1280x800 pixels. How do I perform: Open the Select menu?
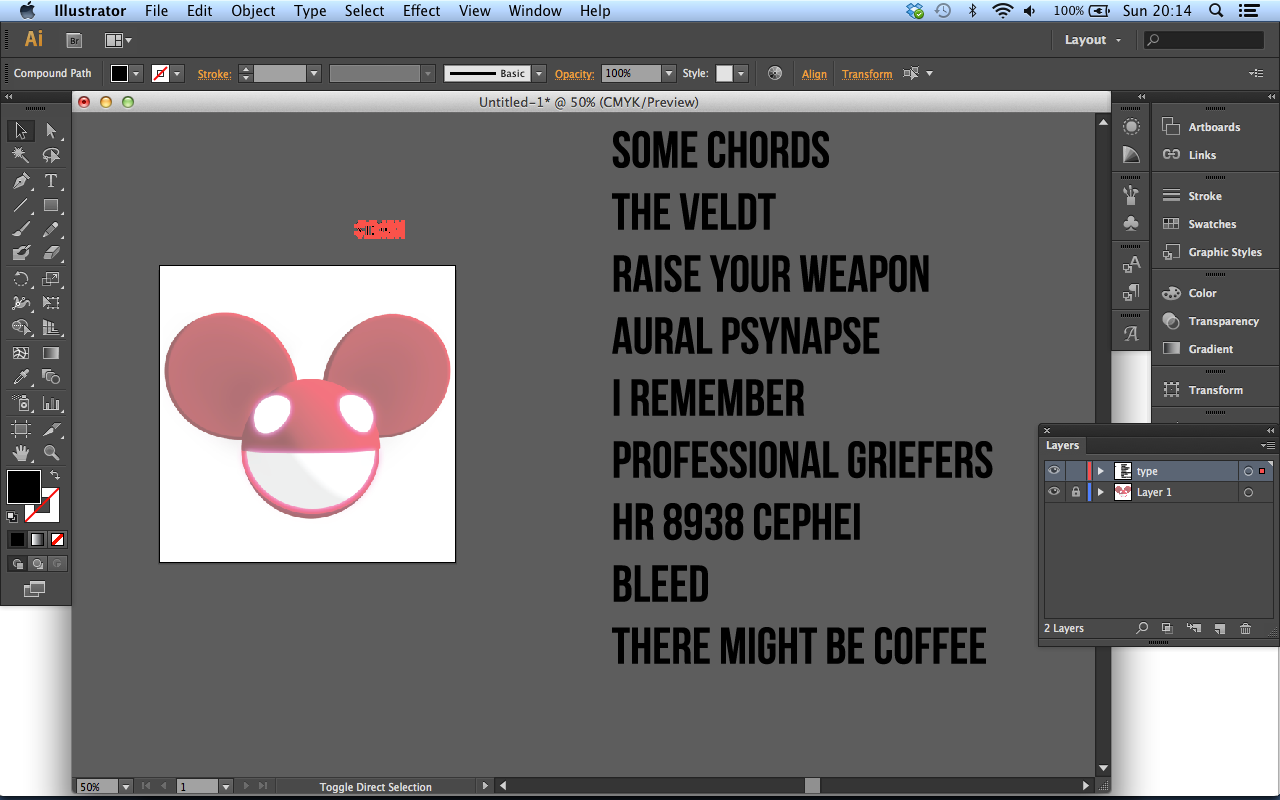pyautogui.click(x=364, y=11)
